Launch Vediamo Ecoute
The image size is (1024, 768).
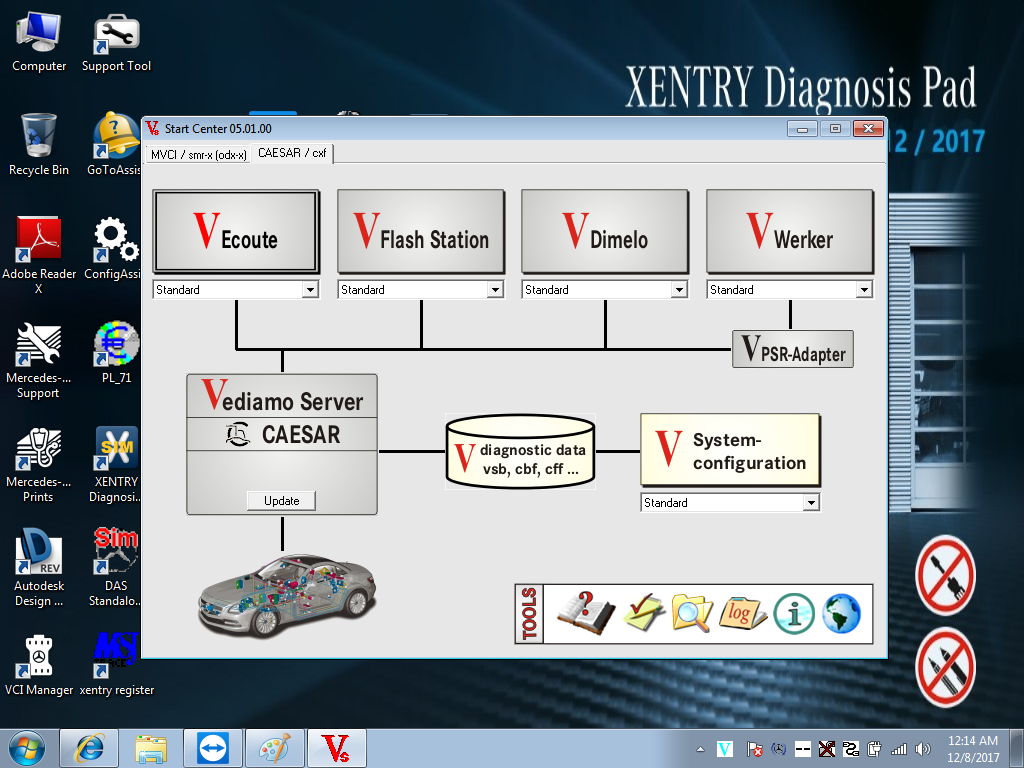click(236, 232)
